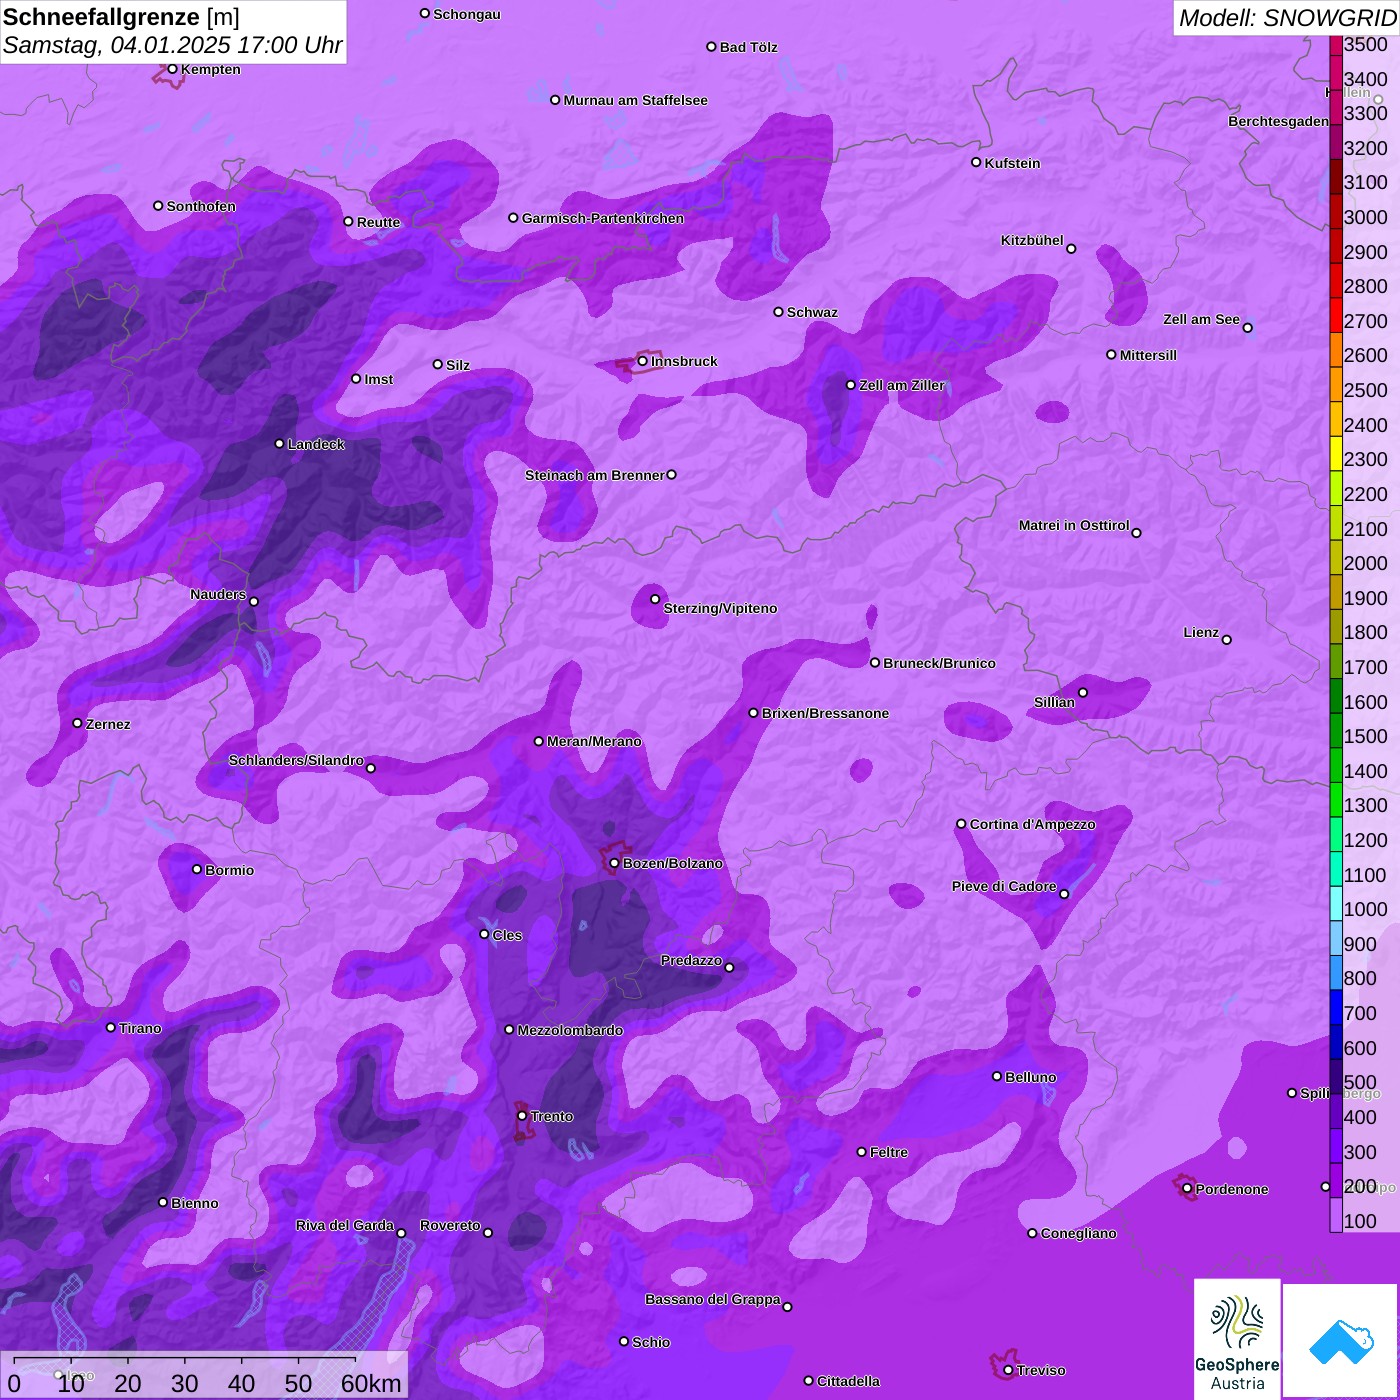Click the 60km scale bar label
The height and width of the screenshot is (1400, 1400).
point(371,1383)
